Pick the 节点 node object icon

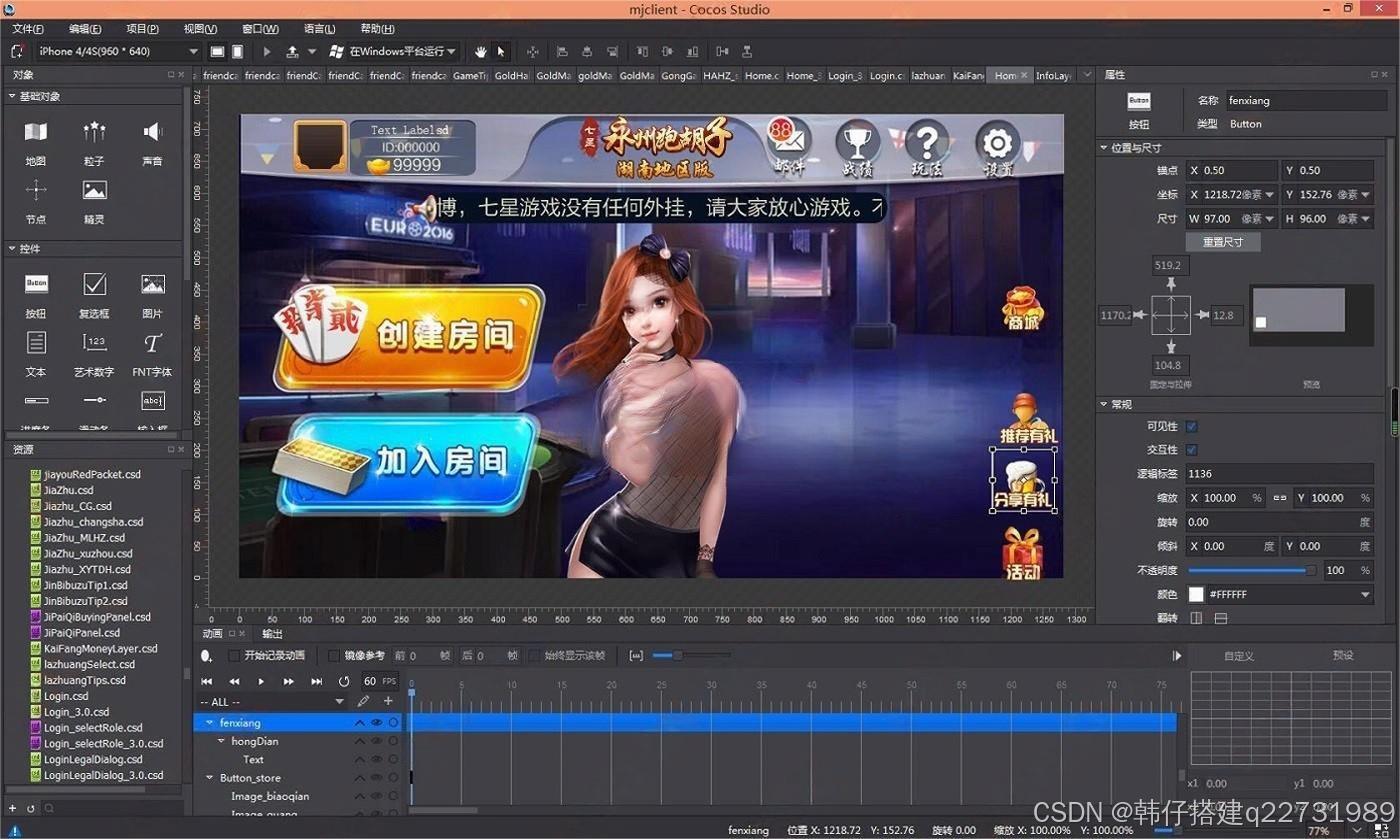pyautogui.click(x=36, y=190)
